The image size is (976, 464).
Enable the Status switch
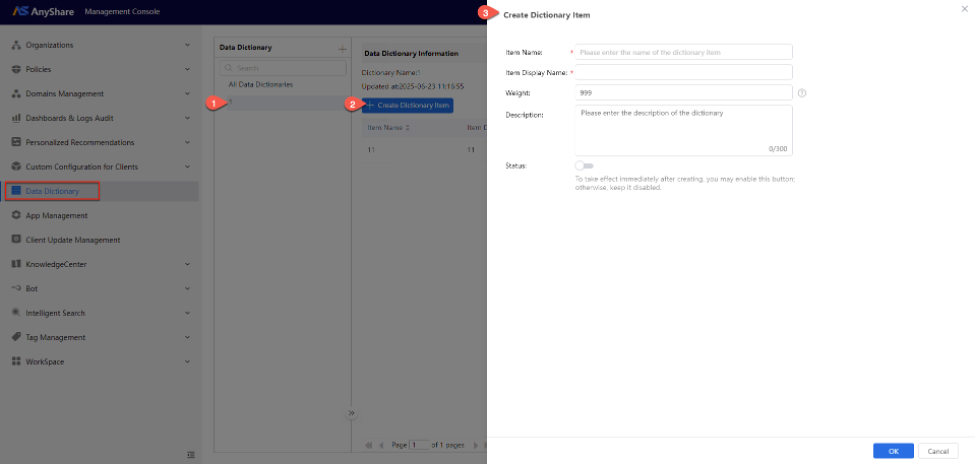click(584, 166)
